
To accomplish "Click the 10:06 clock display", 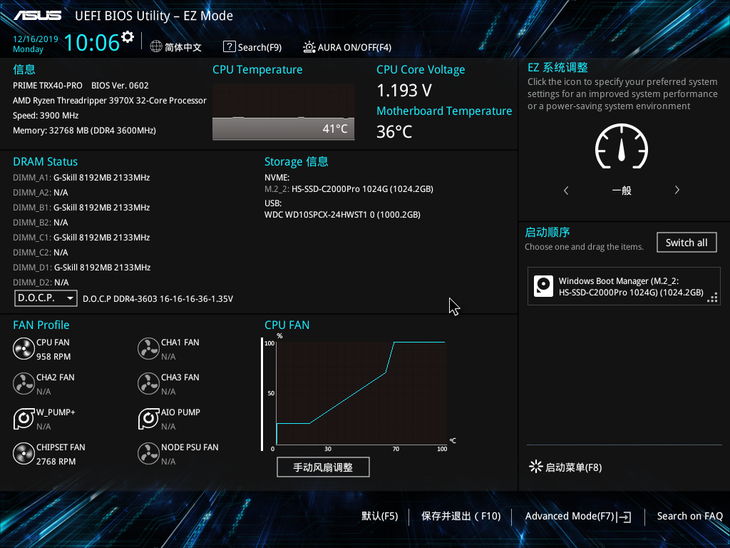I will coord(92,43).
